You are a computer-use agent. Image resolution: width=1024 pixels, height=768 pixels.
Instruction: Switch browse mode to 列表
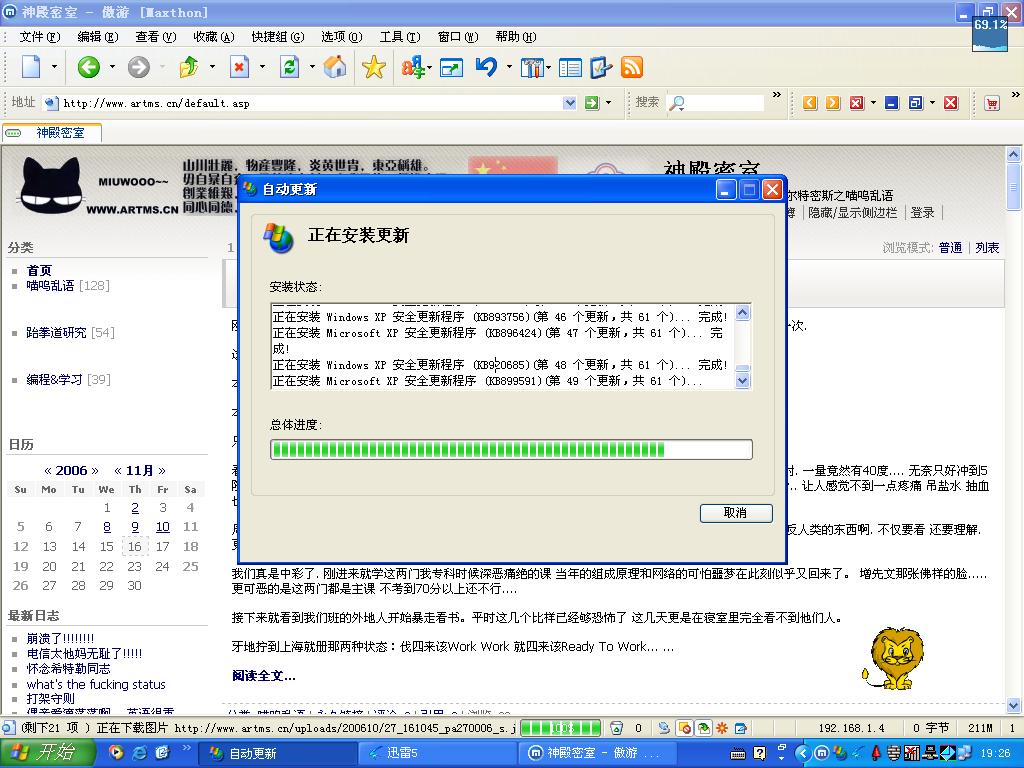coord(987,248)
